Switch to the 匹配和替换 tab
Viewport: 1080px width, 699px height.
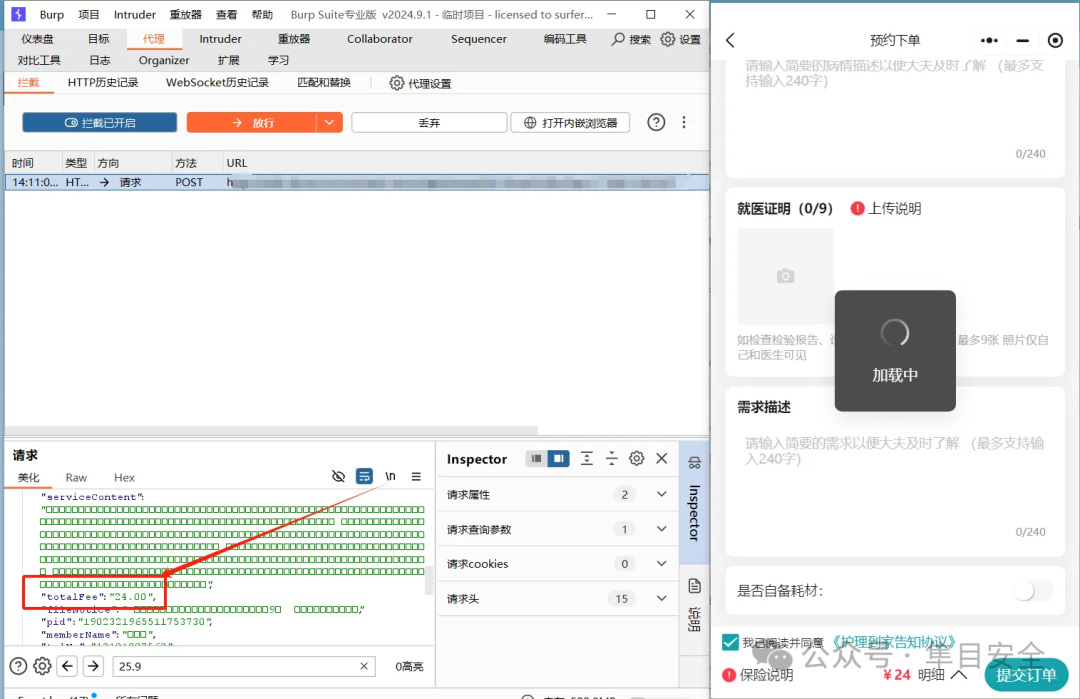coord(324,83)
